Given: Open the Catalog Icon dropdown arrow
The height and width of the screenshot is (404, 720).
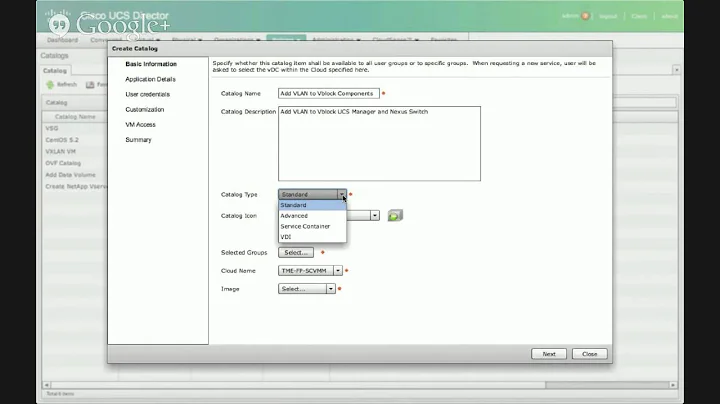Looking at the screenshot, I should click(x=375, y=216).
